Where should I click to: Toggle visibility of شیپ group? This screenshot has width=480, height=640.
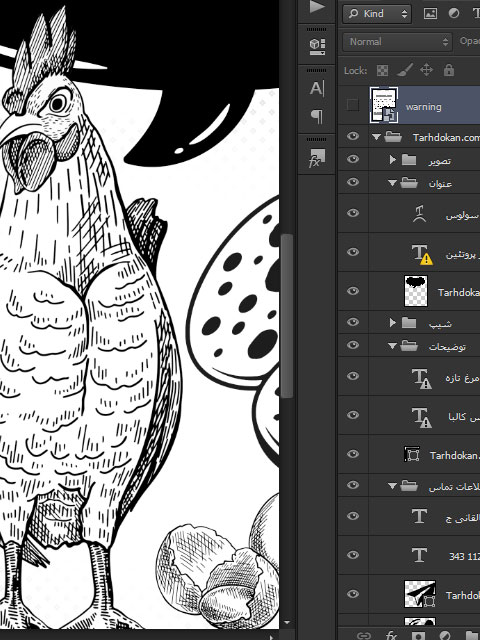[x=353, y=322]
